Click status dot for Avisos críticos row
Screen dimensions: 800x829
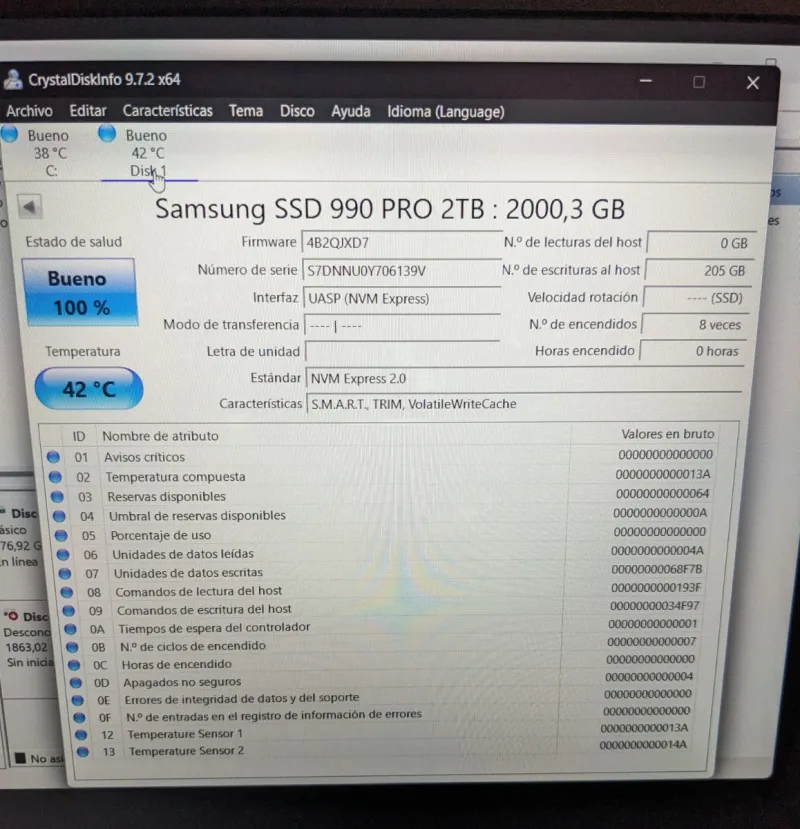53,457
